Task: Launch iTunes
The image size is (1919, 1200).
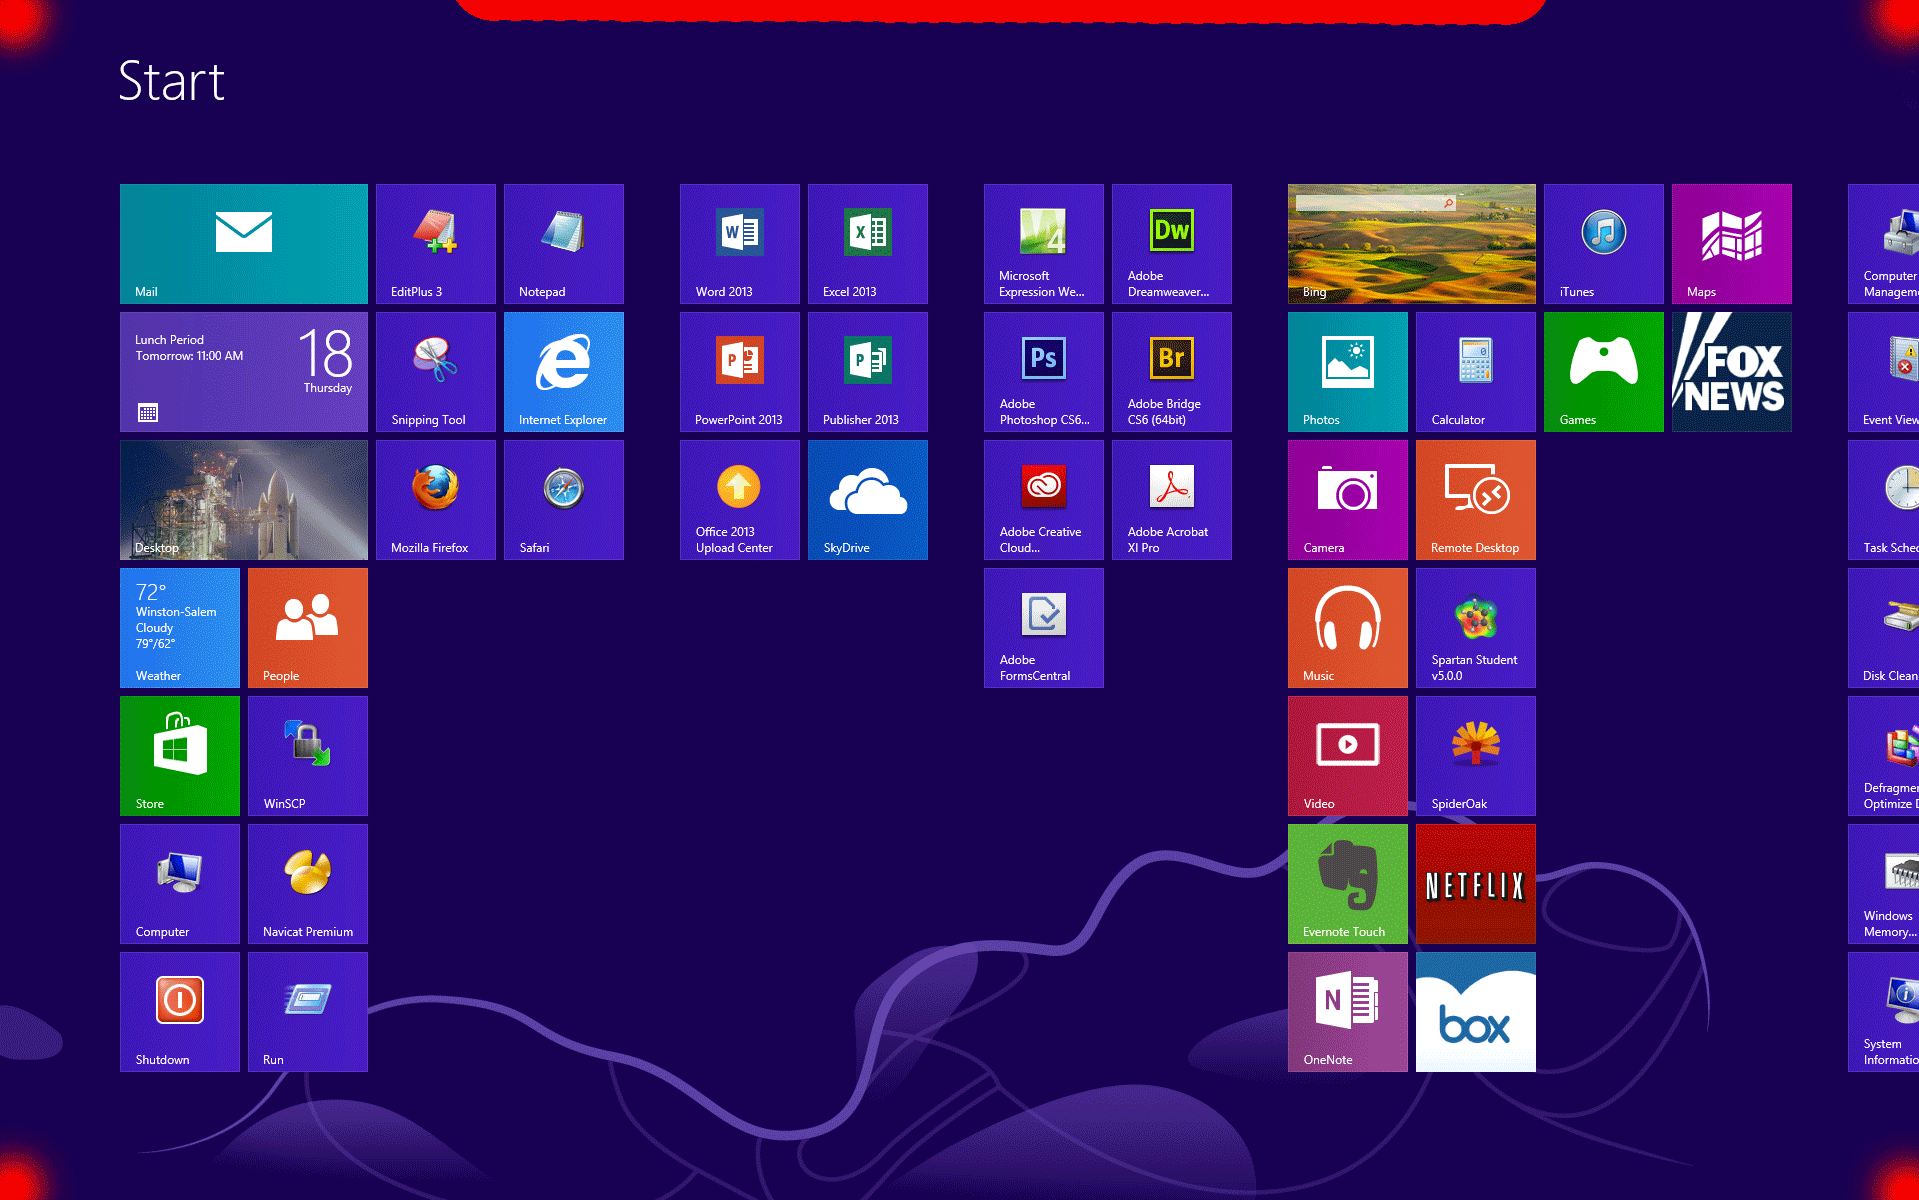Action: pyautogui.click(x=1604, y=244)
